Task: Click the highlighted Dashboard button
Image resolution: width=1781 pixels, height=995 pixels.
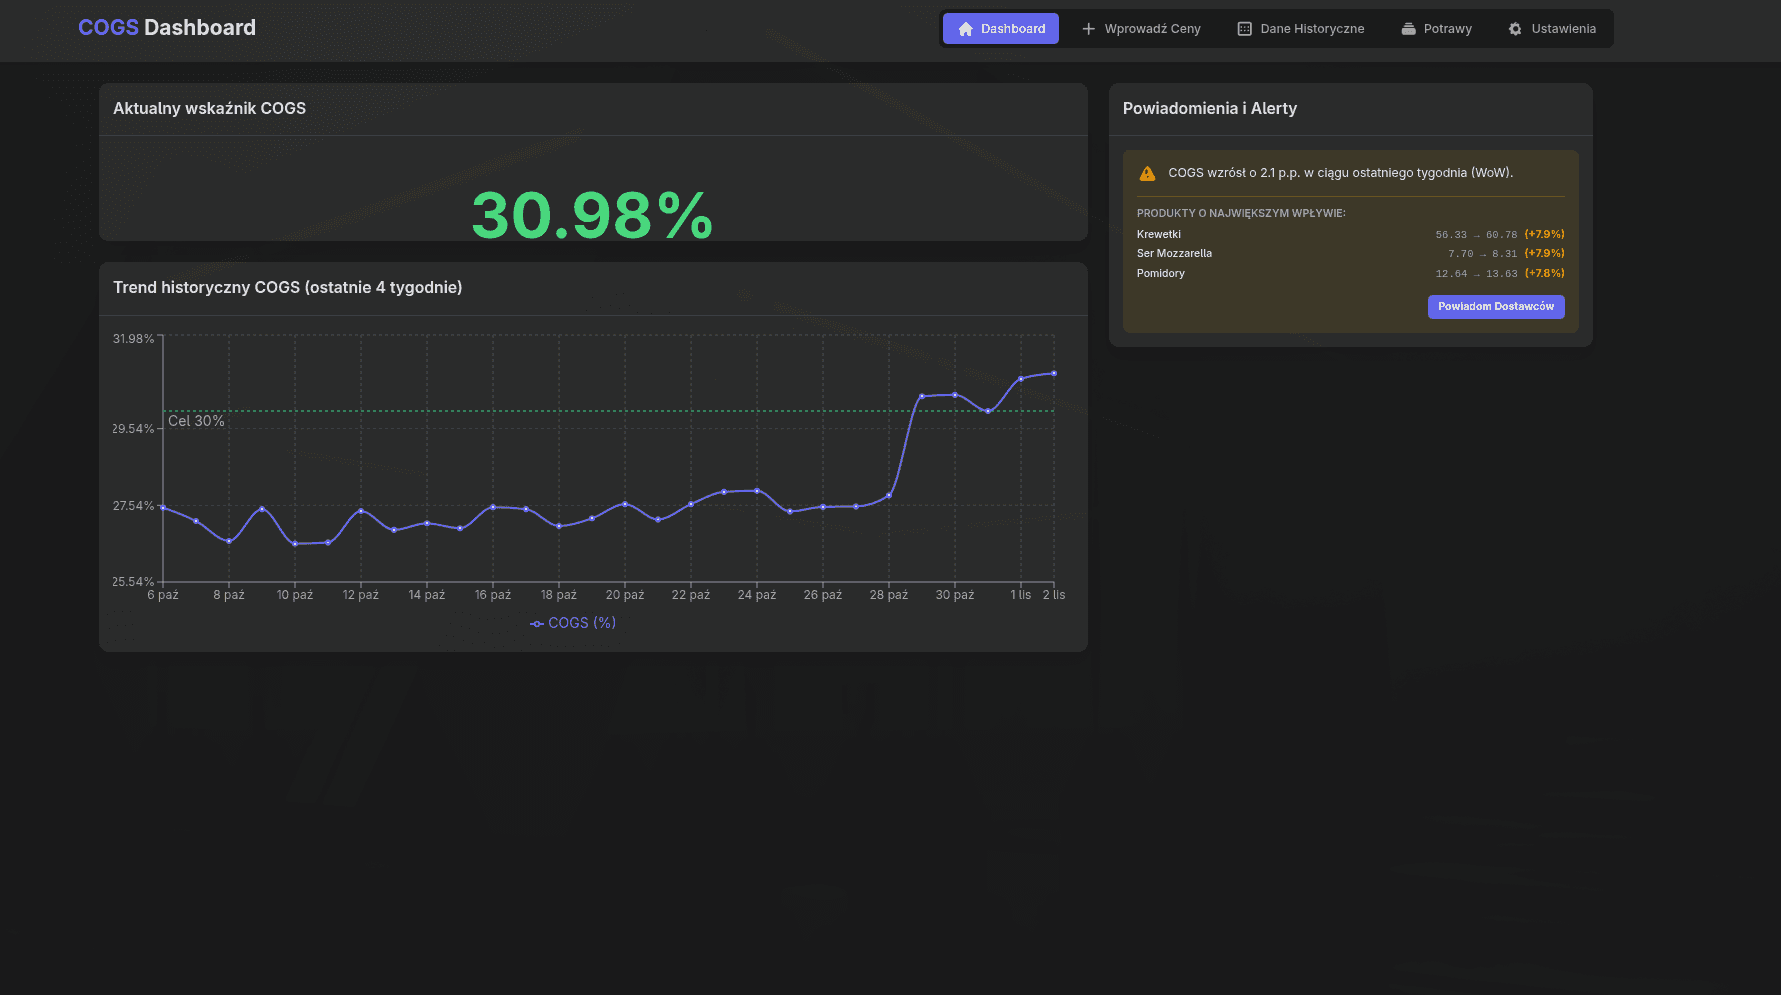Action: tap(1000, 29)
